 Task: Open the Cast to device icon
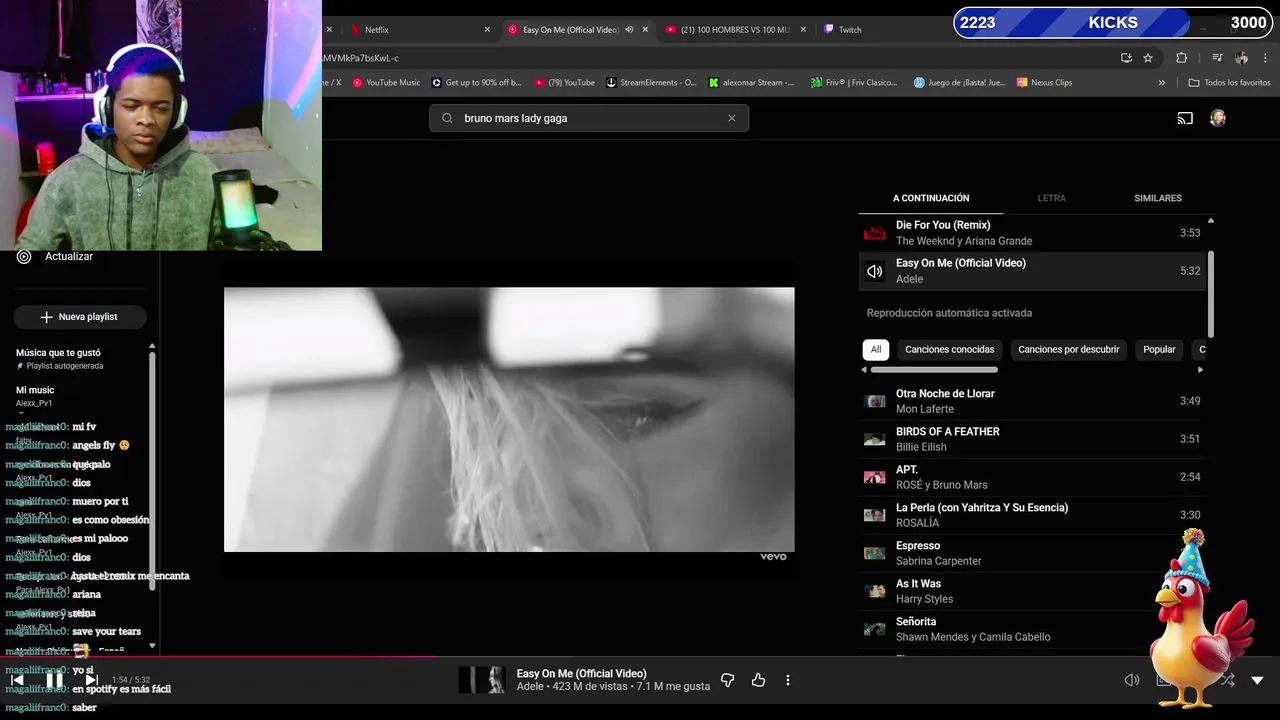[x=1185, y=118]
